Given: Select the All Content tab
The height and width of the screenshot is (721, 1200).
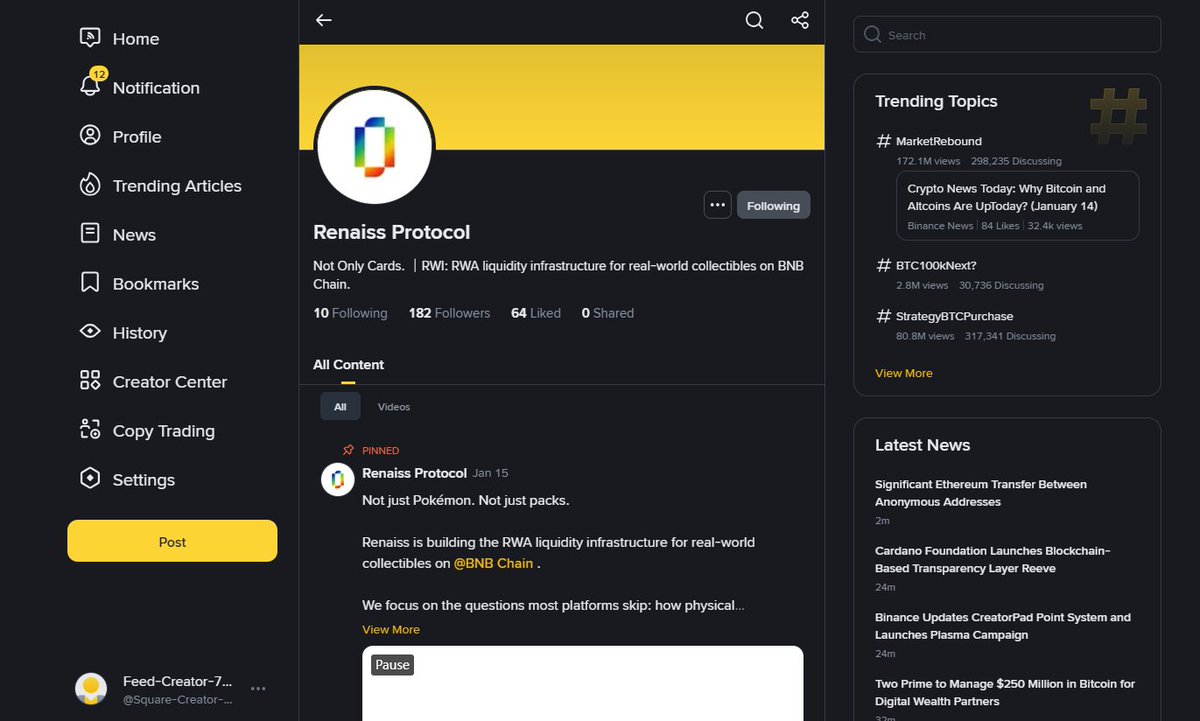Looking at the screenshot, I should point(348,365).
